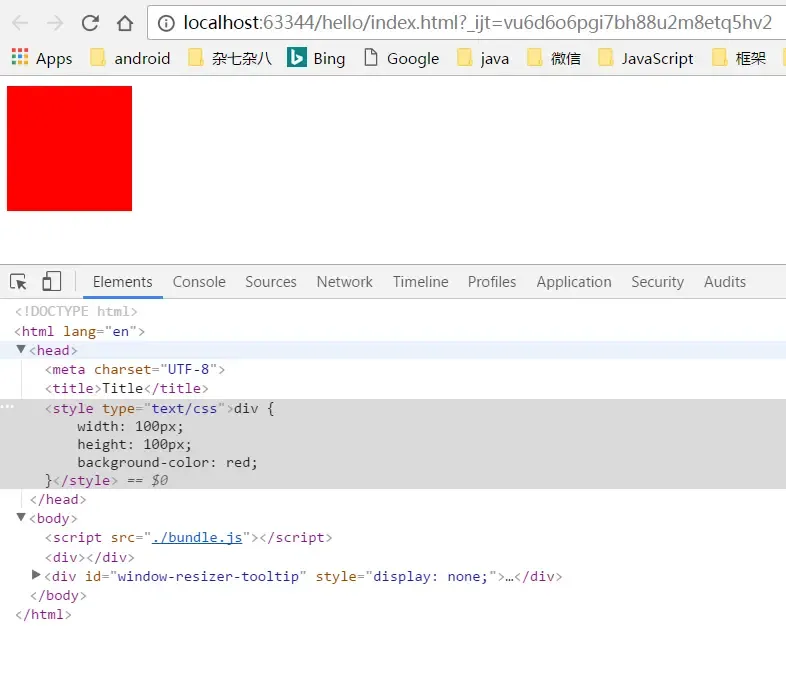The image size is (786, 687).
Task: Expand the collapsed … content of tooltip div
Action: click(x=509, y=577)
